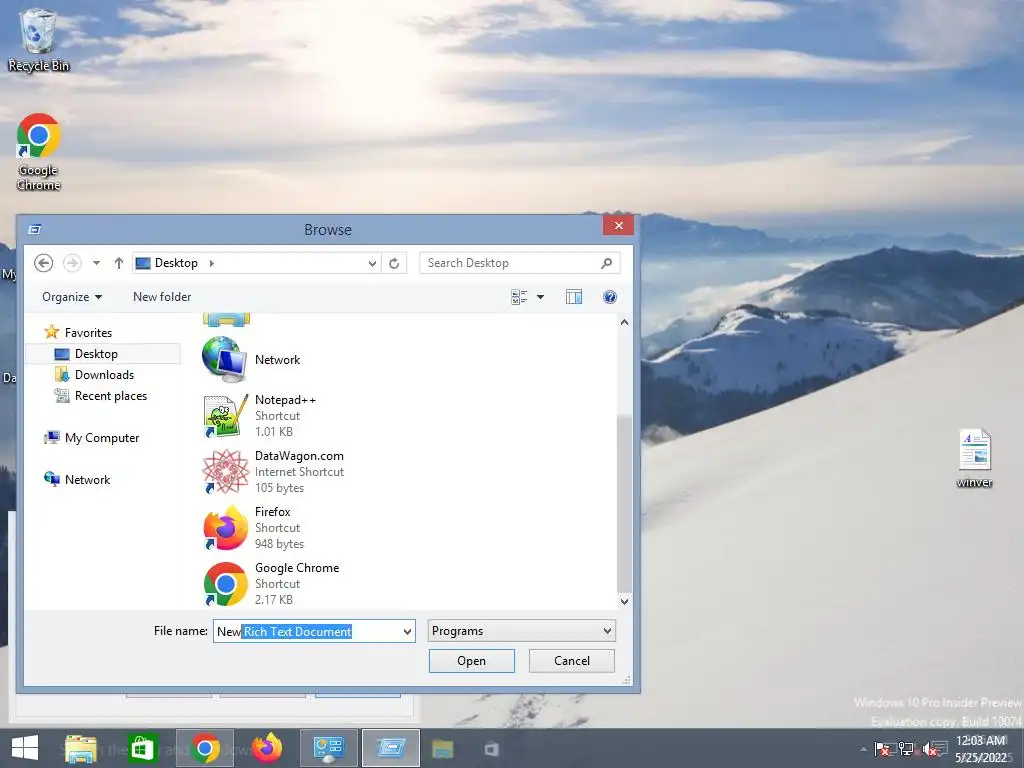Click the vertical scrollbar thumb

(x=624, y=503)
